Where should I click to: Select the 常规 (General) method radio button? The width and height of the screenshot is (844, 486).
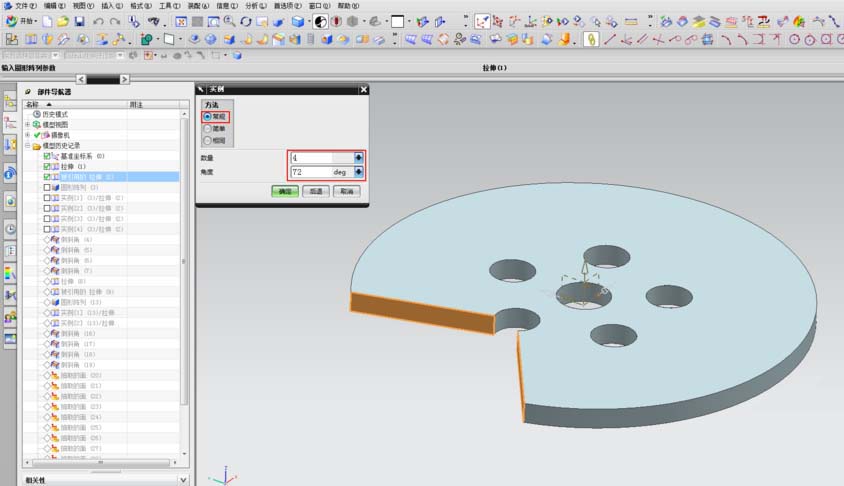207,116
